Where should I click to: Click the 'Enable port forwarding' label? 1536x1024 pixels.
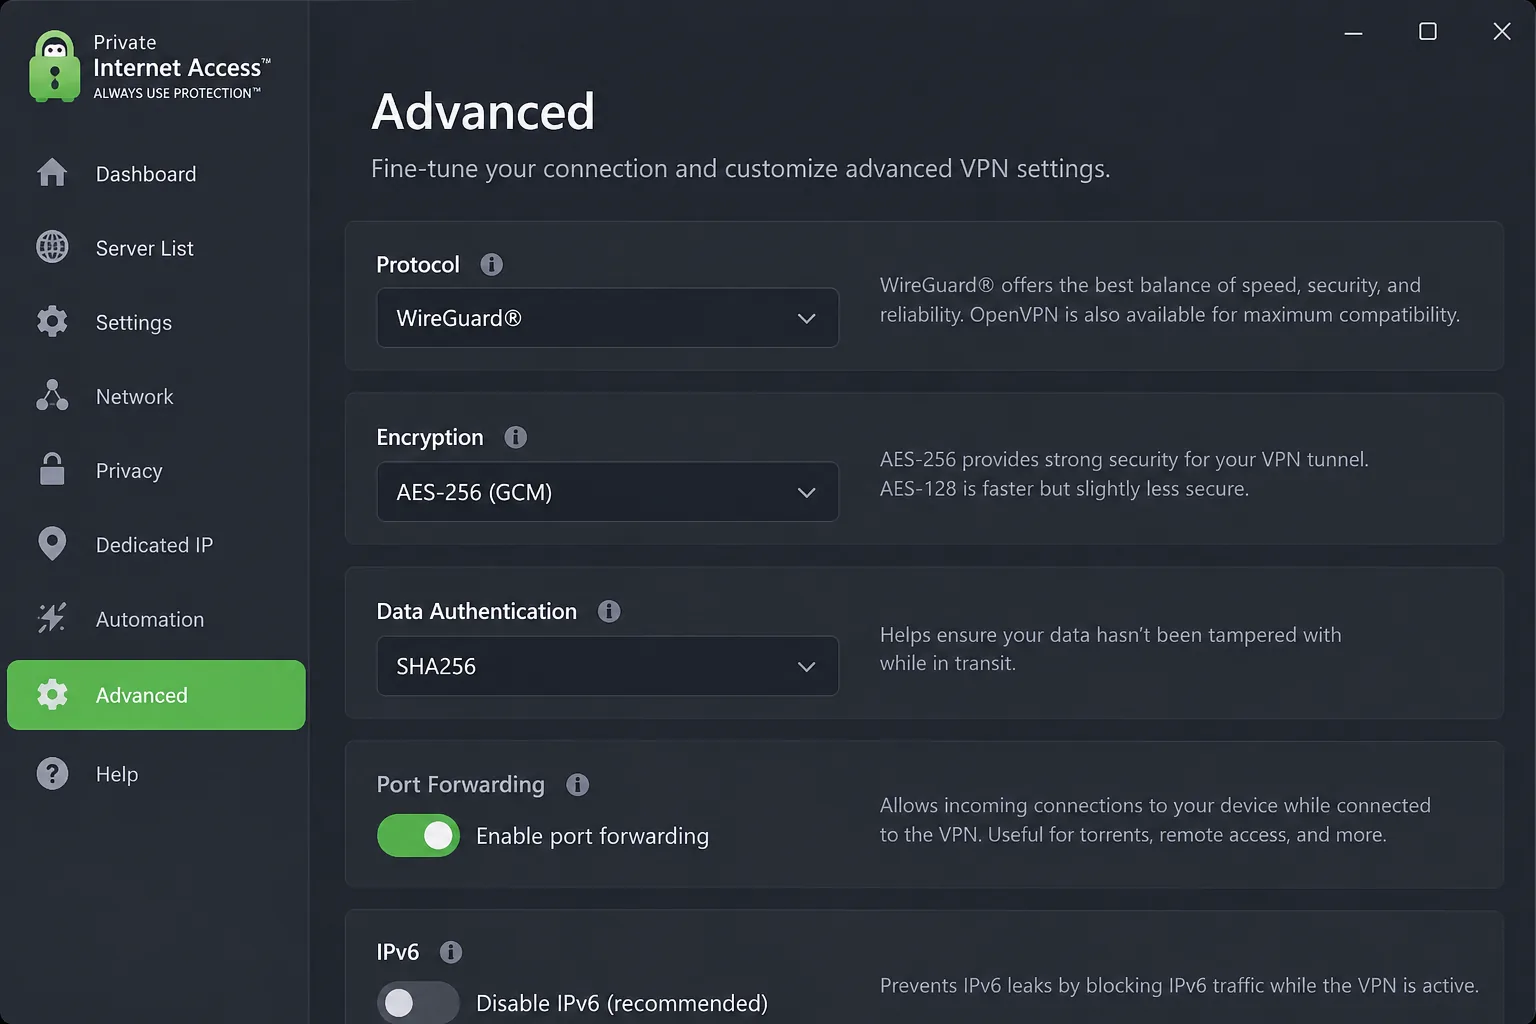point(592,836)
